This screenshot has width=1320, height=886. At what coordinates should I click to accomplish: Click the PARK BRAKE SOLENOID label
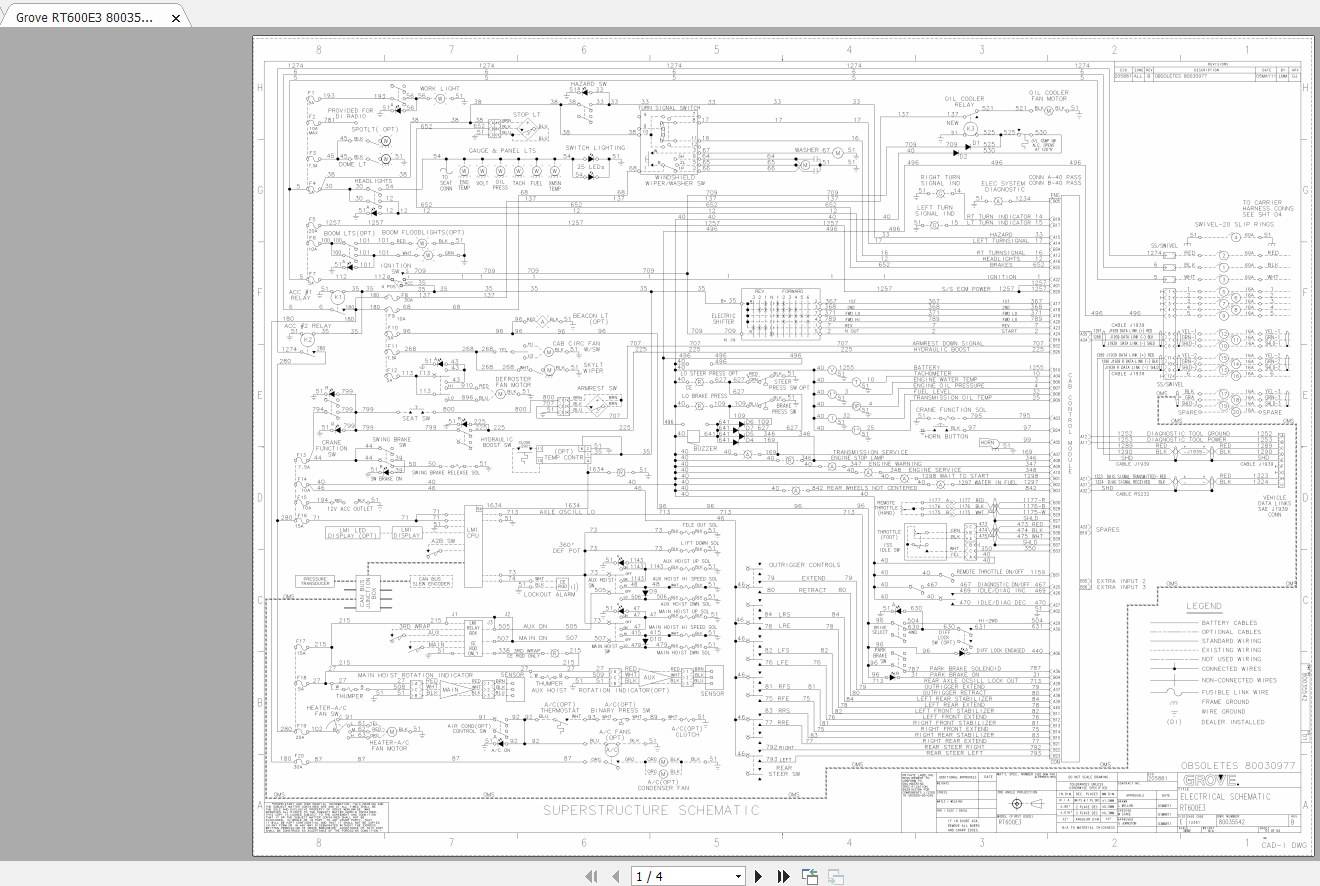[963, 667]
